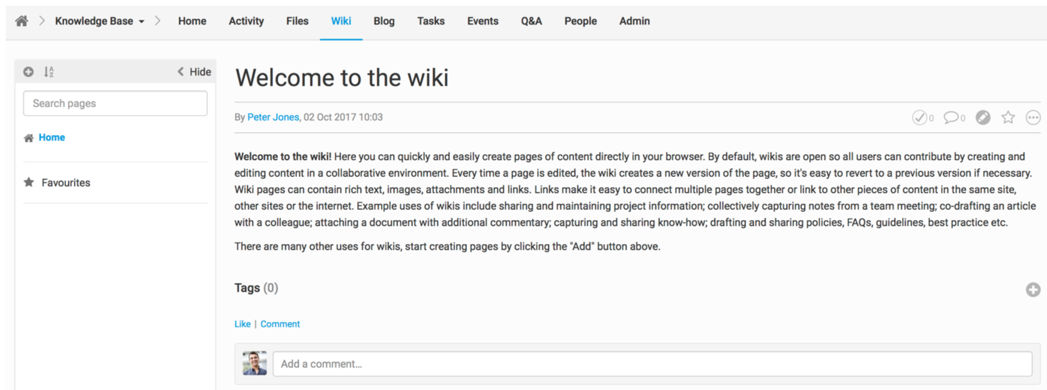This screenshot has height=390, width=1047.
Task: Open Peter Jones author profile link
Action: tap(273, 117)
